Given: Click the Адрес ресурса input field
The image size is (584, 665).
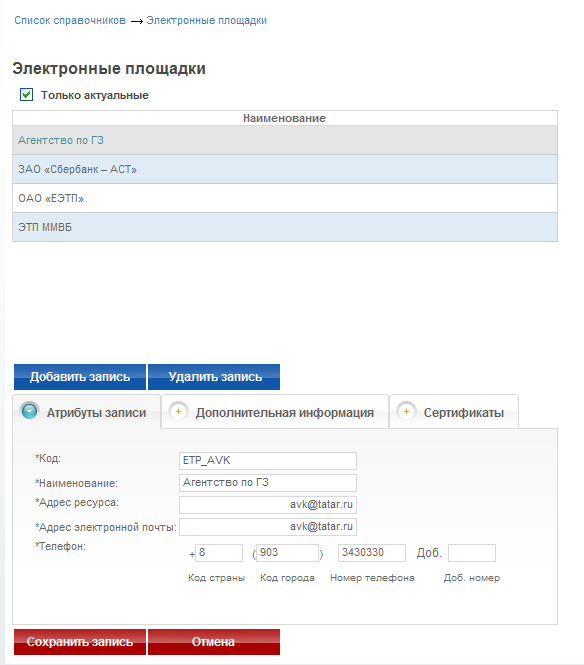Looking at the screenshot, I should (x=268, y=505).
